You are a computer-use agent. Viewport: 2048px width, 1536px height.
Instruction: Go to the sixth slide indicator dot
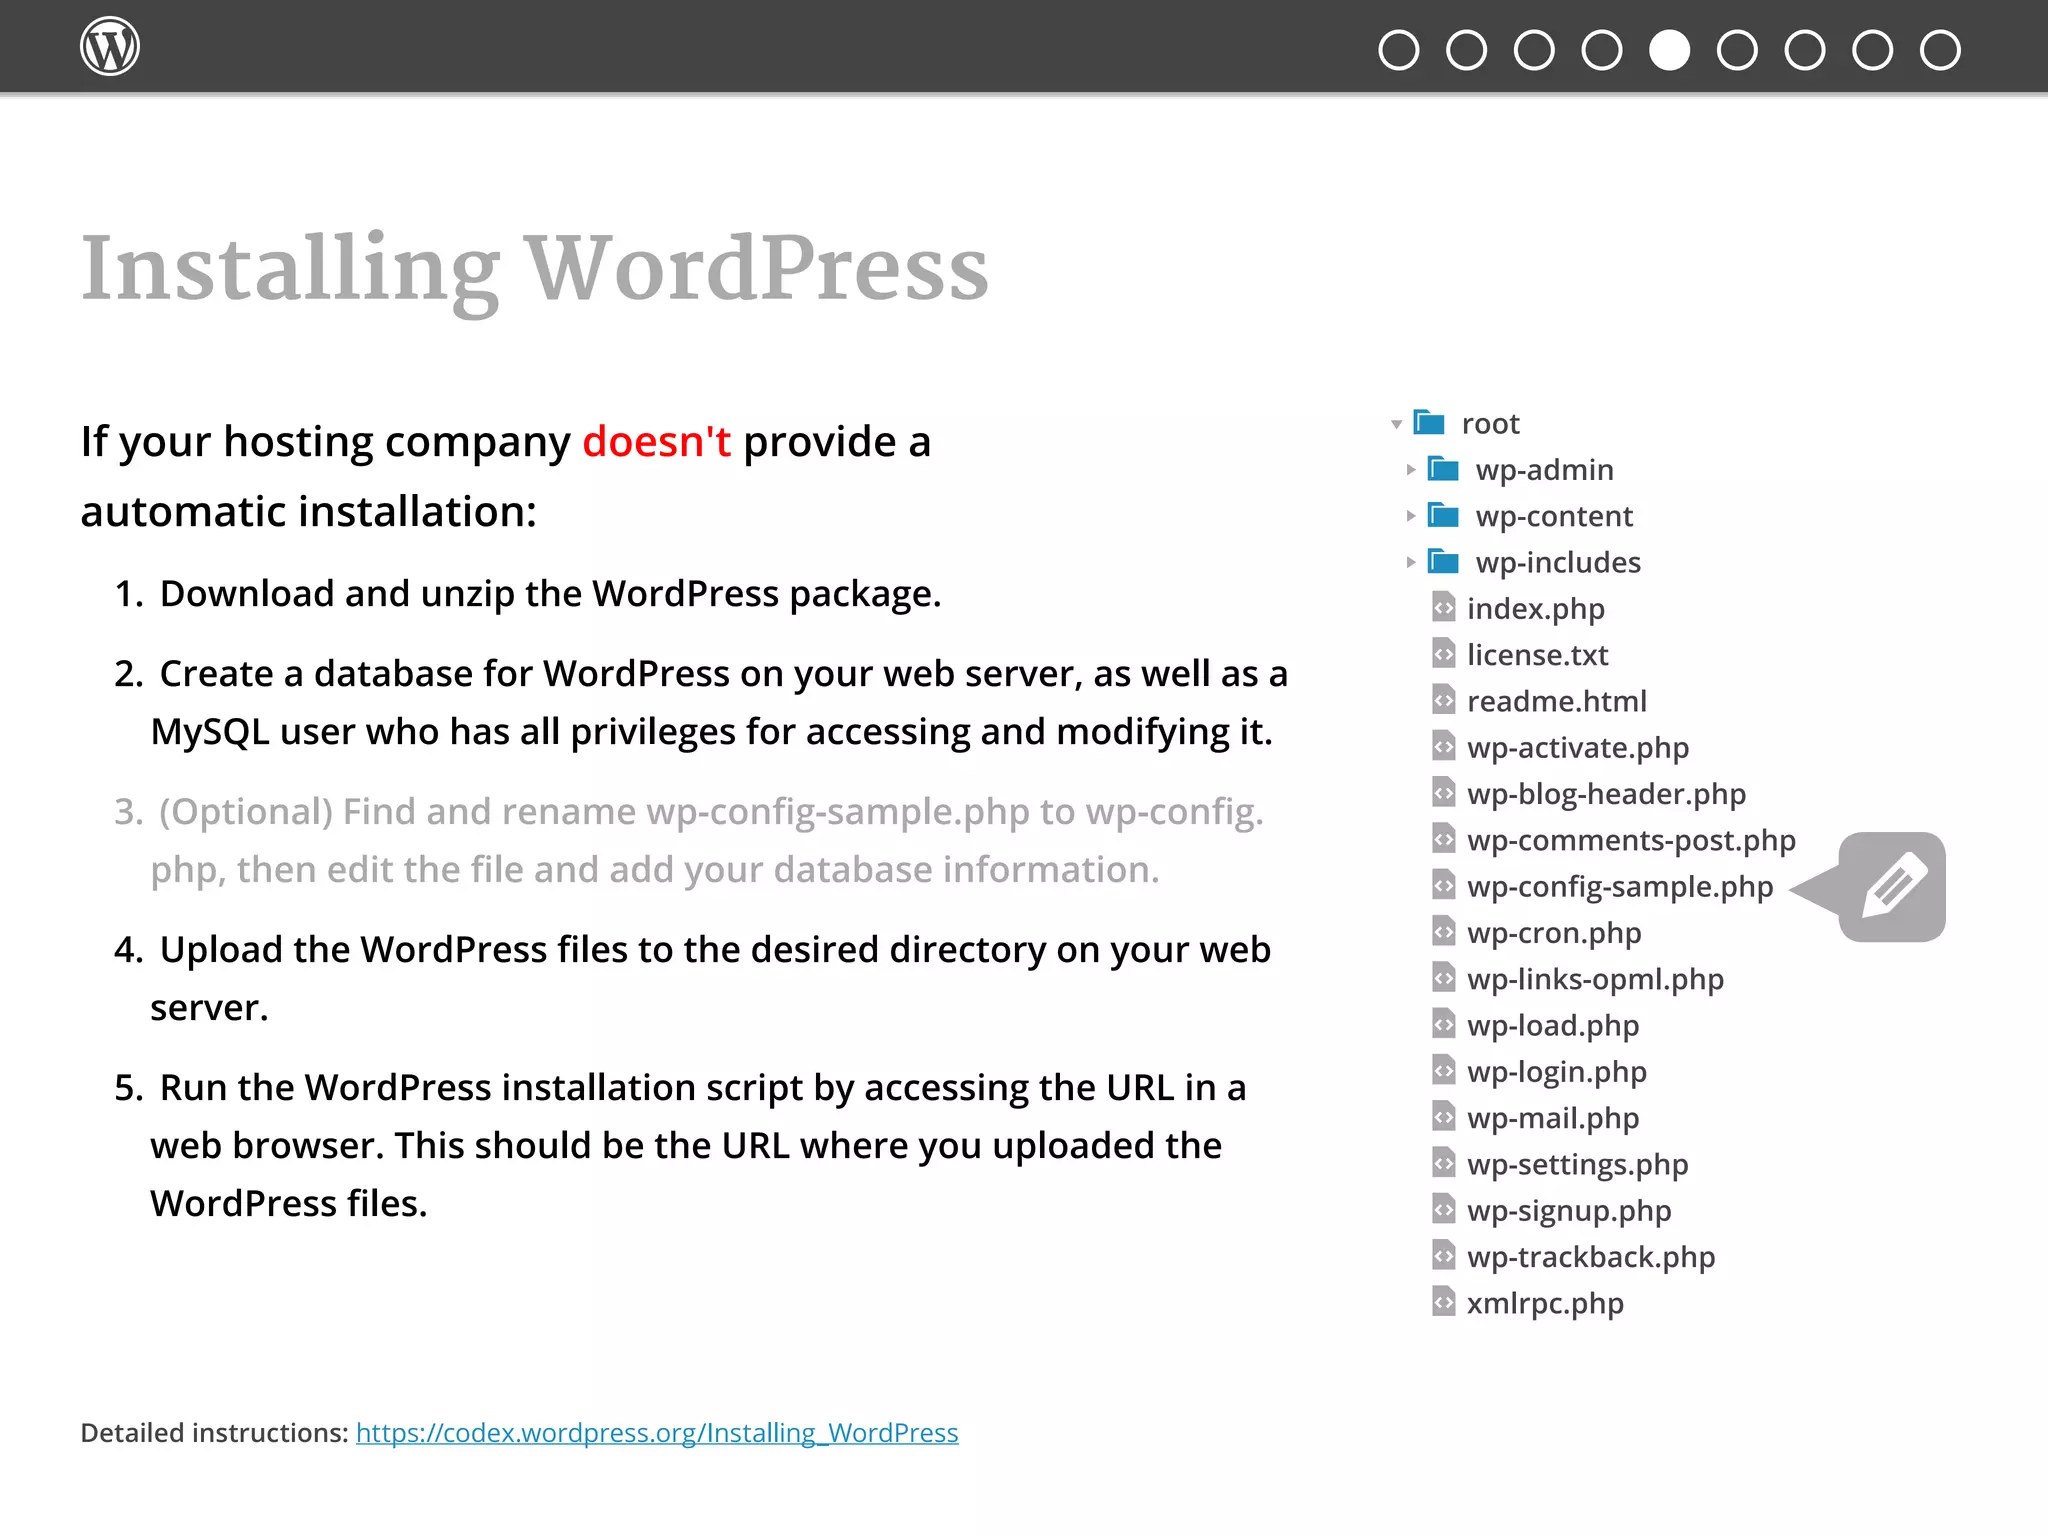[x=1737, y=50]
